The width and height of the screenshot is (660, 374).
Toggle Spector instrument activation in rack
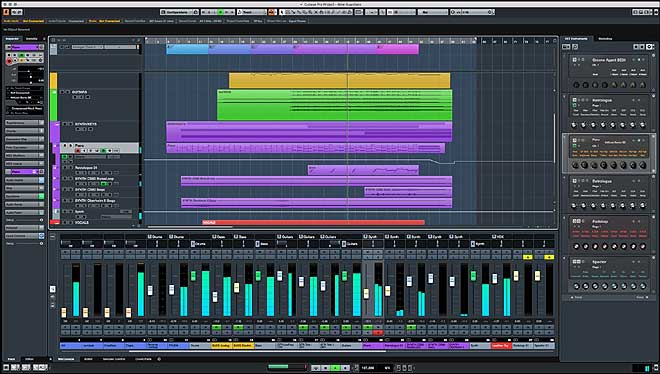(x=574, y=262)
